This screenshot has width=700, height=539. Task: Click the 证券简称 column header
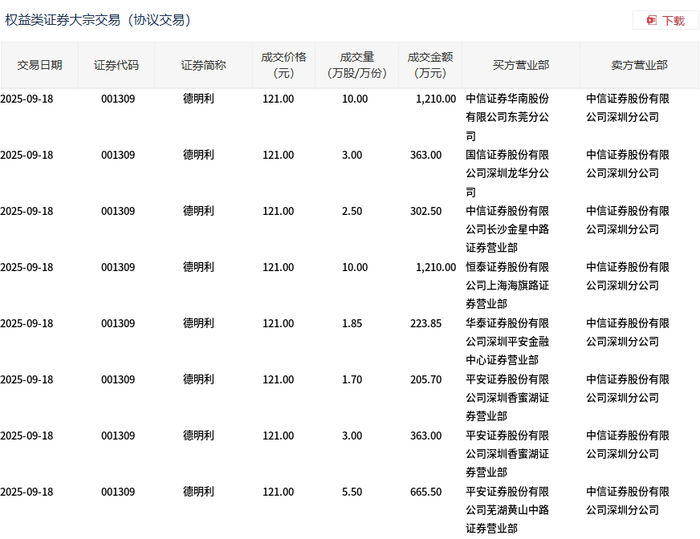coord(203,65)
